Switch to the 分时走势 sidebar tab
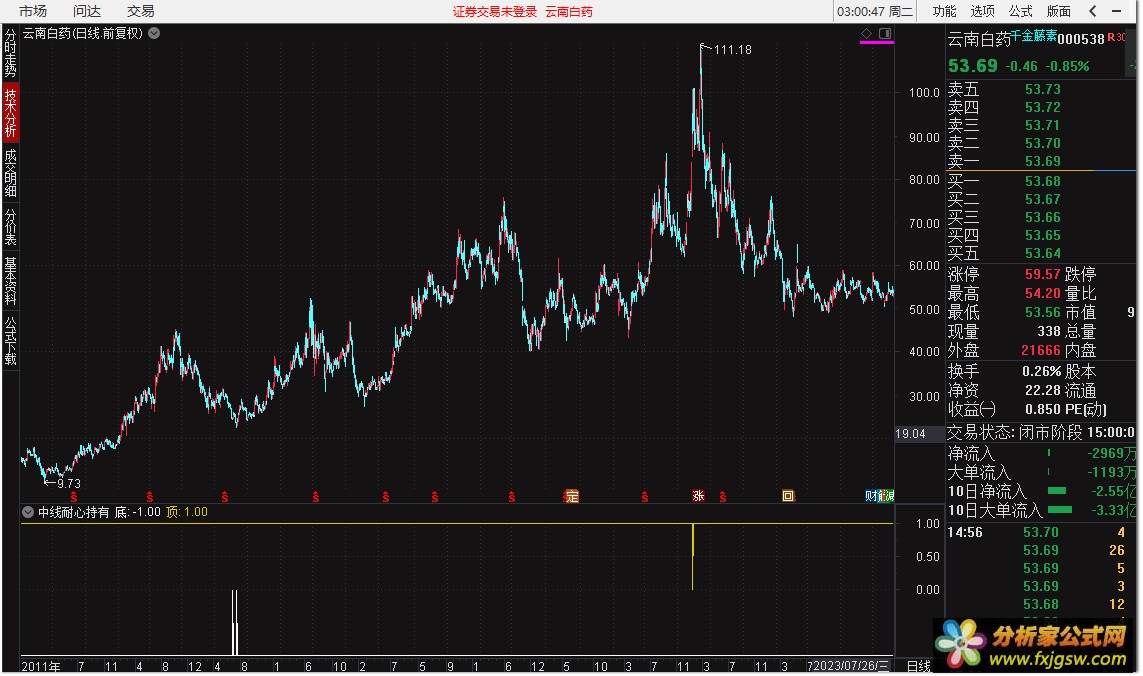This screenshot has height=676, width=1143. pos(10,53)
